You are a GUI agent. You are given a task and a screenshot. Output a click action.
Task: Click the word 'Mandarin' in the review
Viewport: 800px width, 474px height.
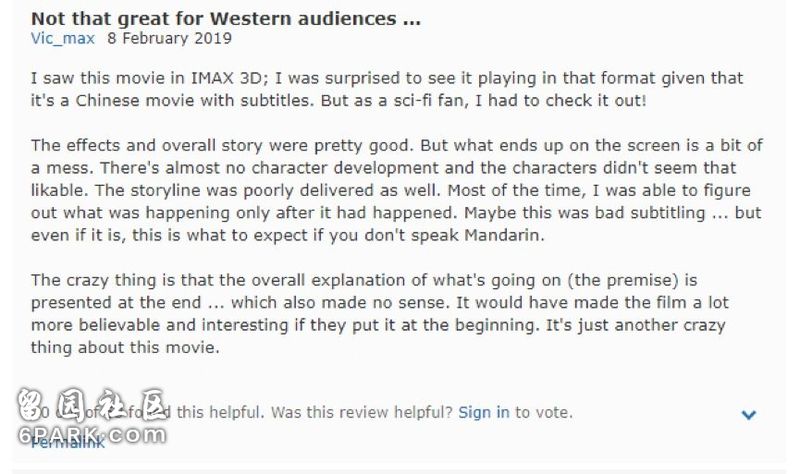(504, 235)
